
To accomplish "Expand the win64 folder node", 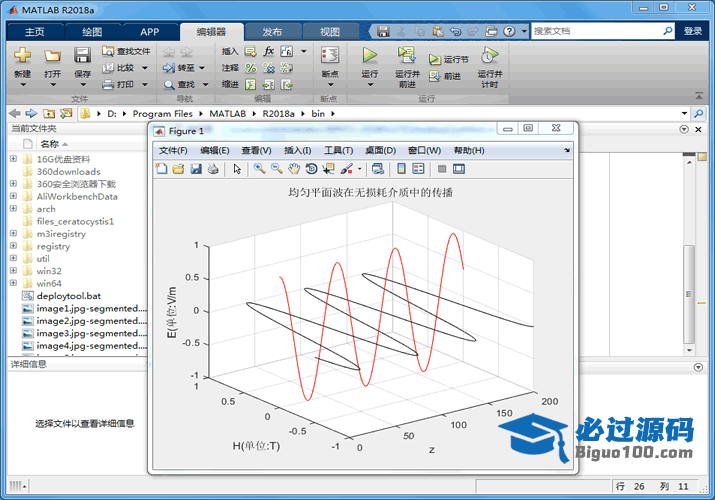I will [13, 283].
